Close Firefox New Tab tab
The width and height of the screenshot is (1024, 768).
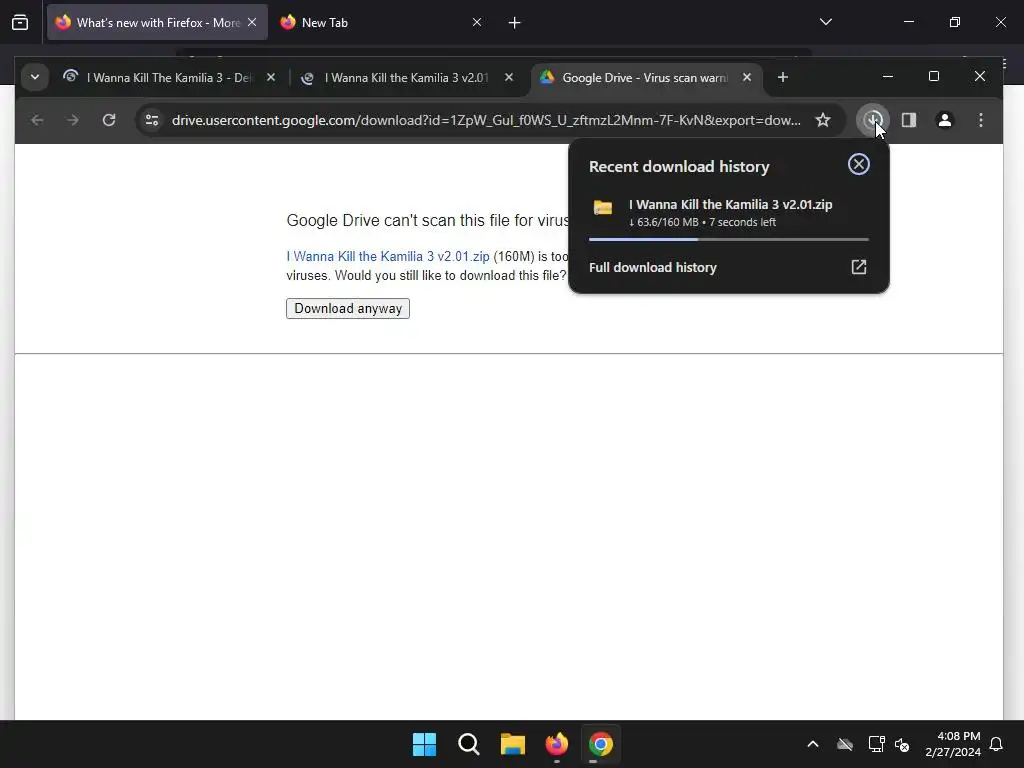[x=477, y=22]
